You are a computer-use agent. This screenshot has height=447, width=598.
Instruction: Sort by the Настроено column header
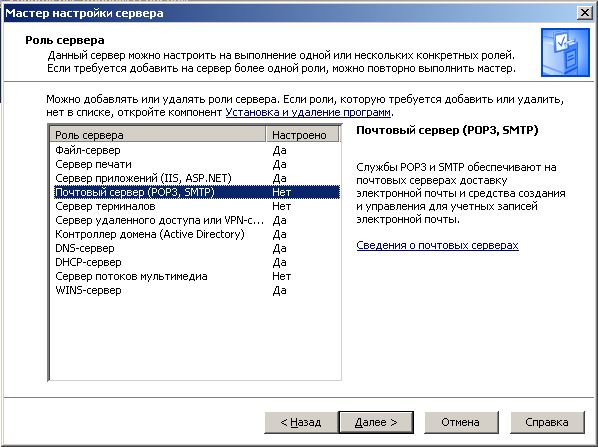point(302,135)
